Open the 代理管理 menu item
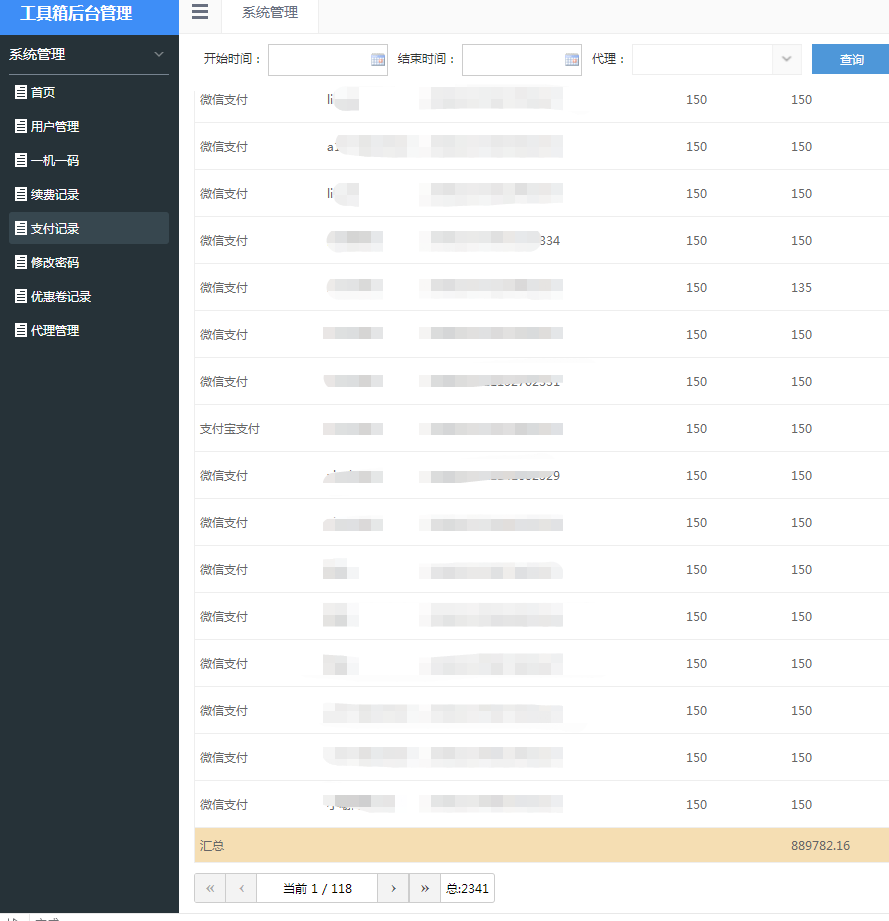The width and height of the screenshot is (889, 921). (x=89, y=331)
